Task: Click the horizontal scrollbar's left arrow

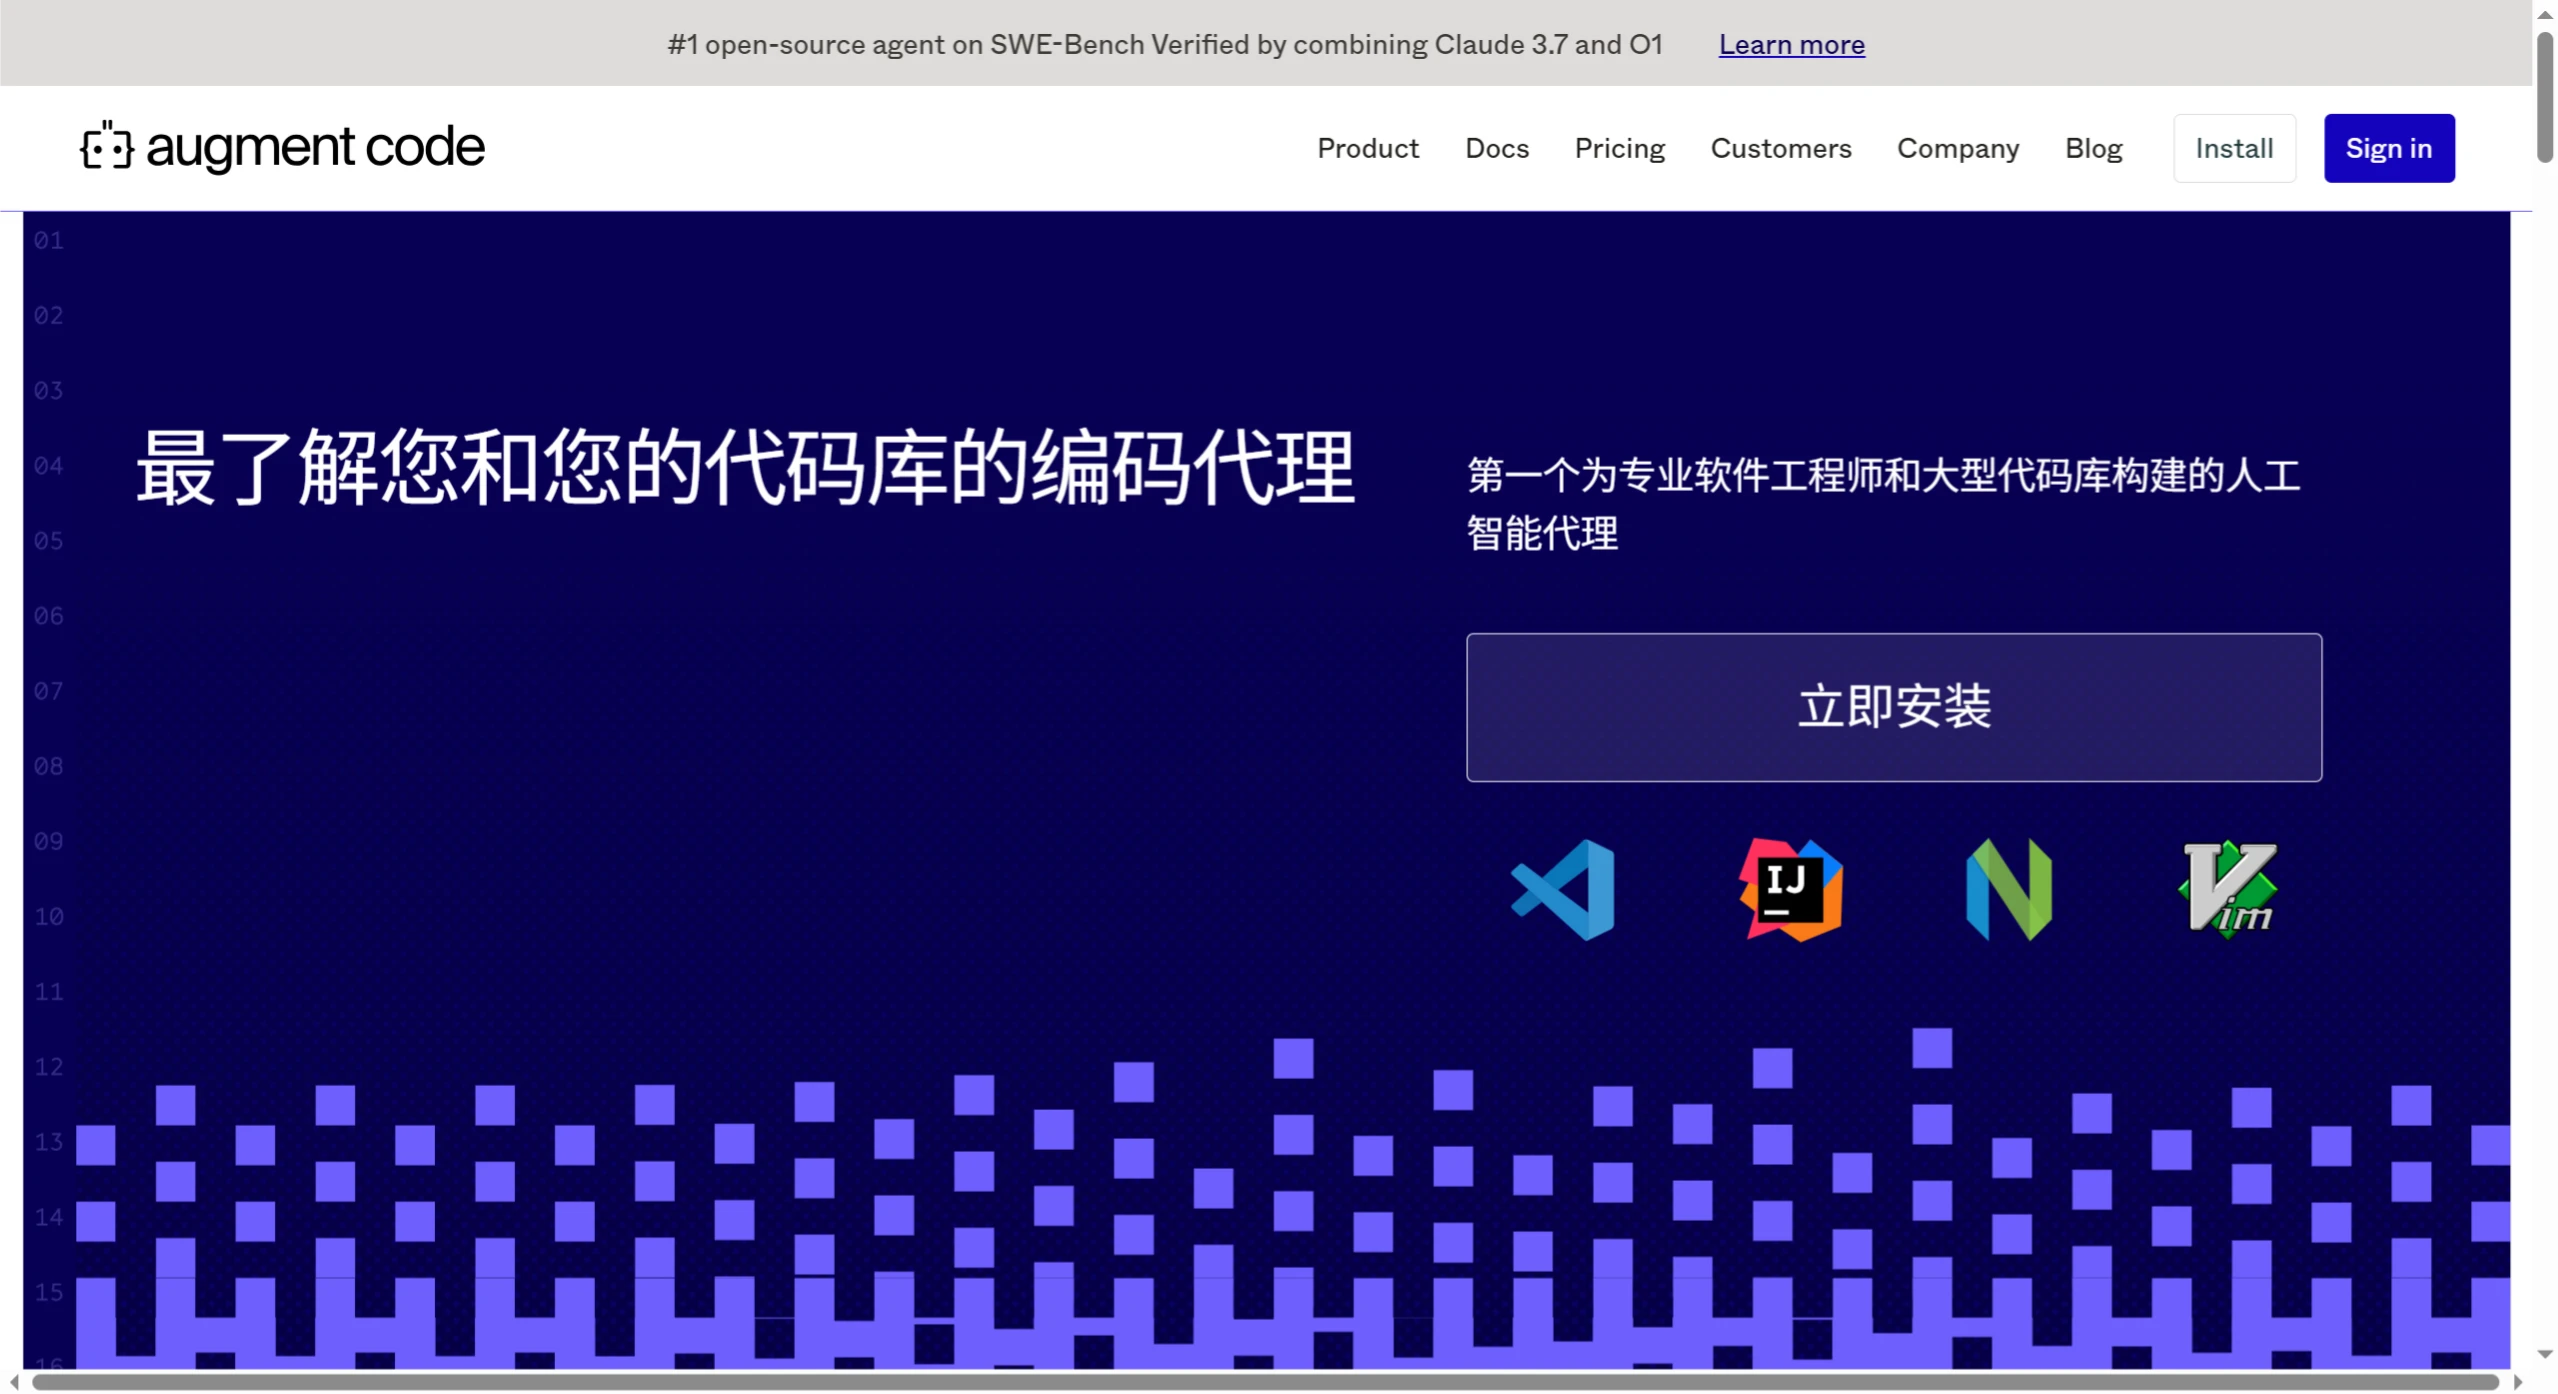Action: [x=14, y=1382]
